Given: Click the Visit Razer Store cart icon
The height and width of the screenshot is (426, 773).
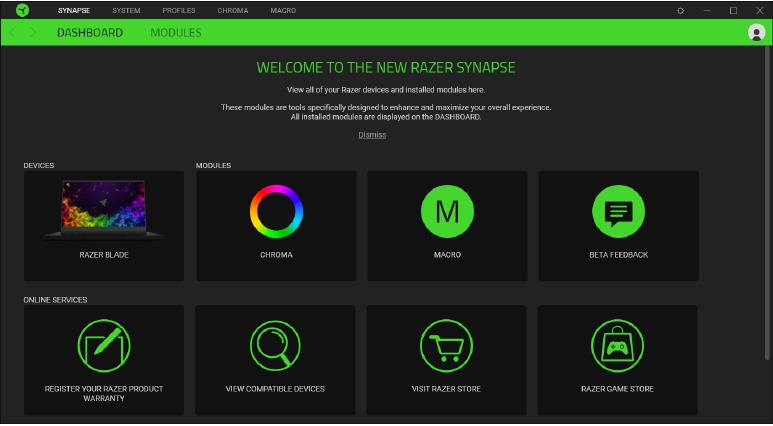Looking at the screenshot, I should click(x=446, y=345).
